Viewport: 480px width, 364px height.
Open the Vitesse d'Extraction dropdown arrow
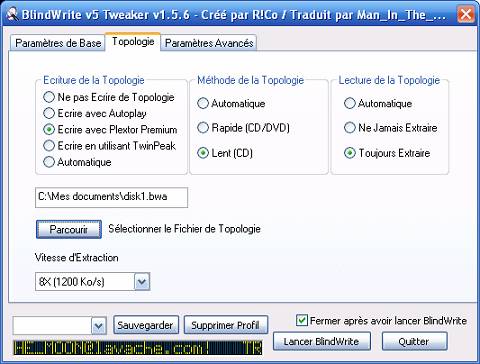pyautogui.click(x=142, y=282)
